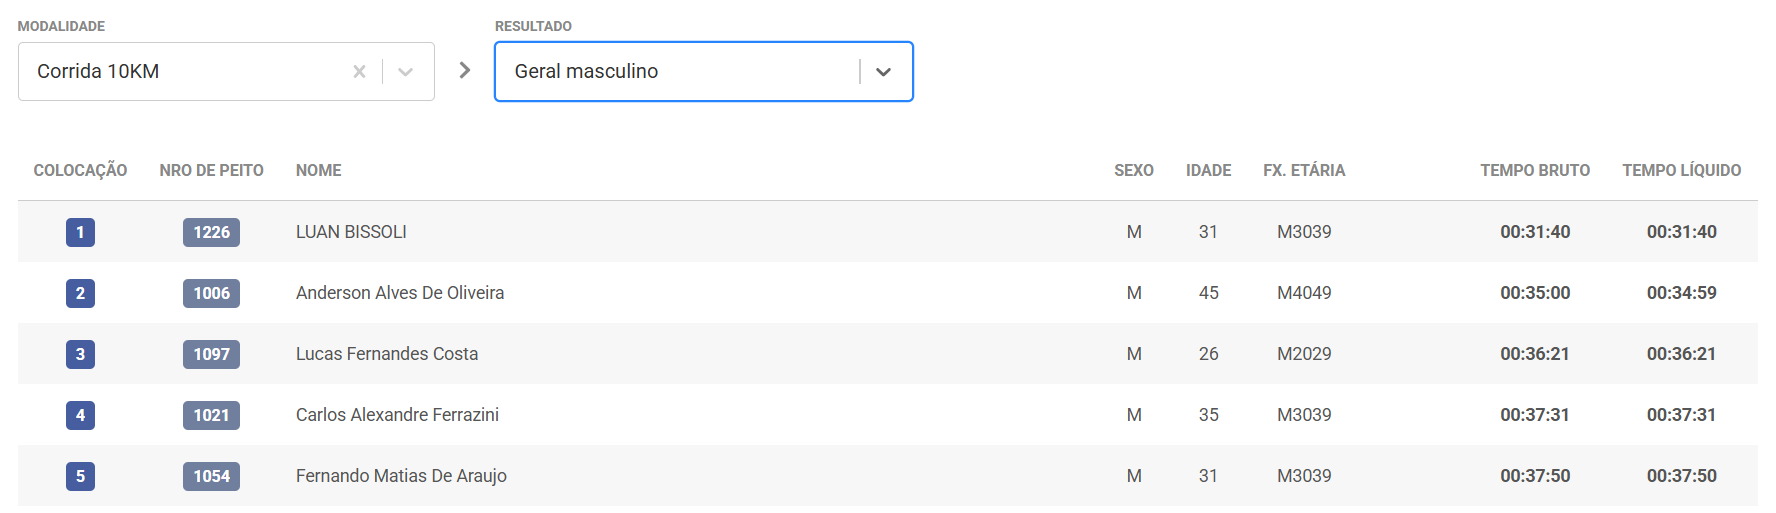This screenshot has width=1776, height=513.
Task: Click the Corrida 10KM modality field
Action: click(x=180, y=71)
